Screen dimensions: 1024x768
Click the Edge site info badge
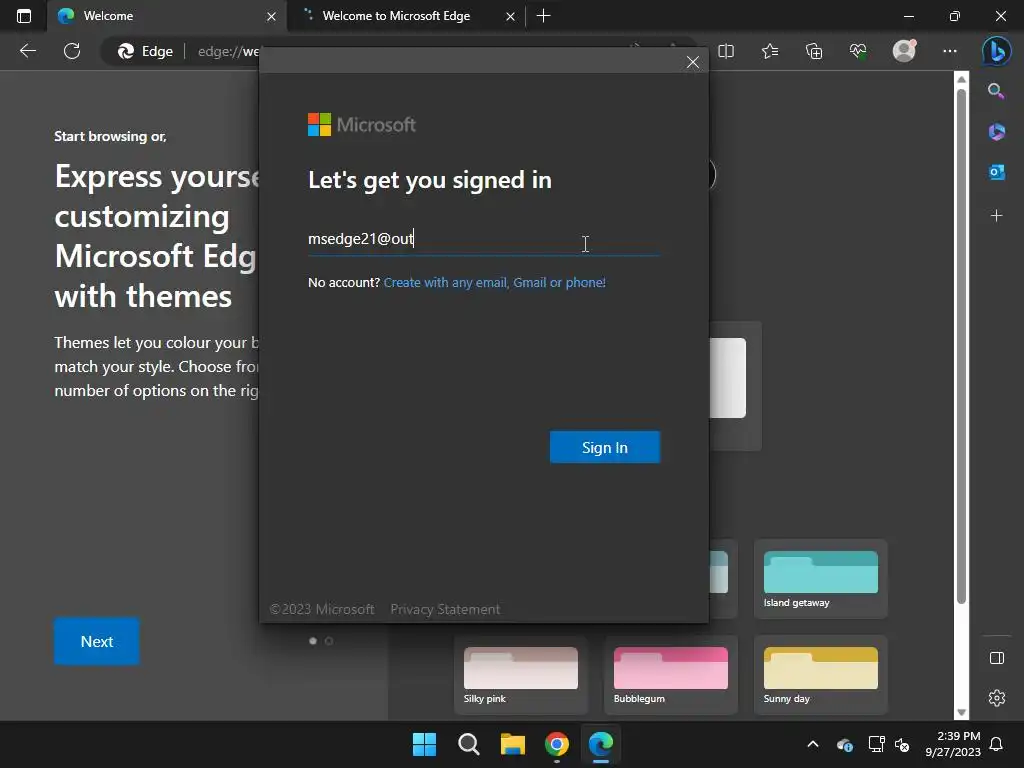(x=146, y=51)
